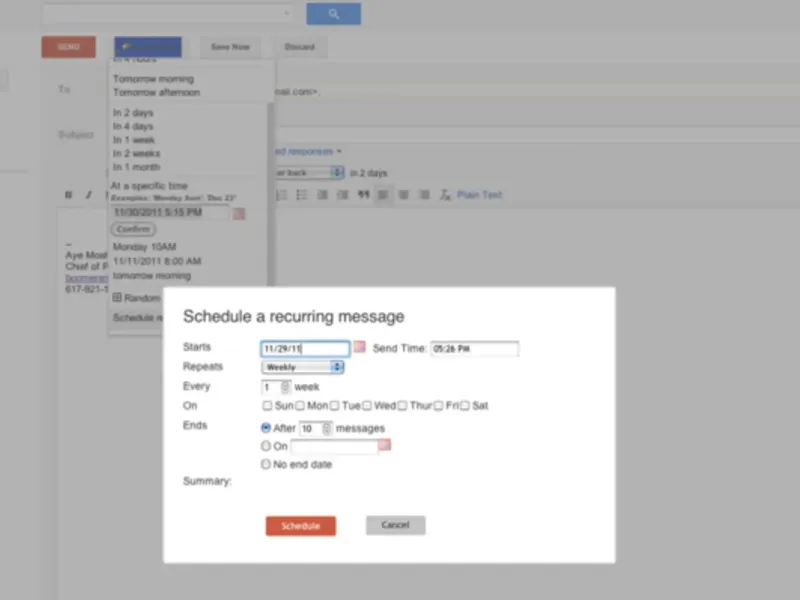This screenshot has width=800, height=600.
Task: Check the Thur day checkbox
Action: pyautogui.click(x=402, y=406)
